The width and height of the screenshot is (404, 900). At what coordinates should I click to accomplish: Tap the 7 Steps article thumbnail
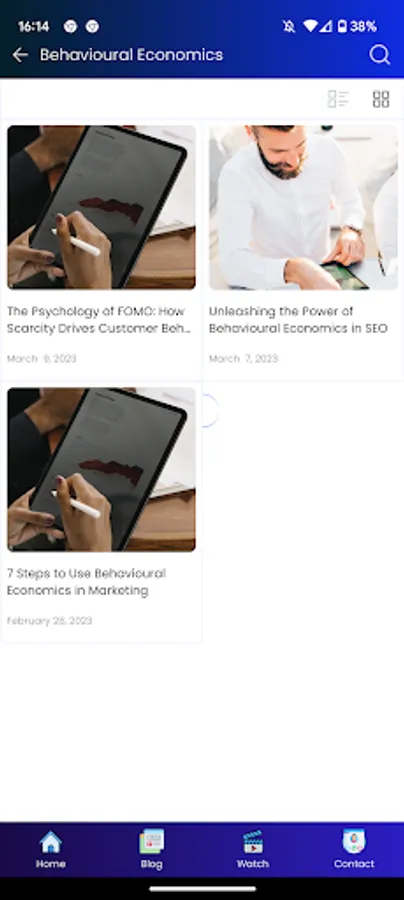102,470
